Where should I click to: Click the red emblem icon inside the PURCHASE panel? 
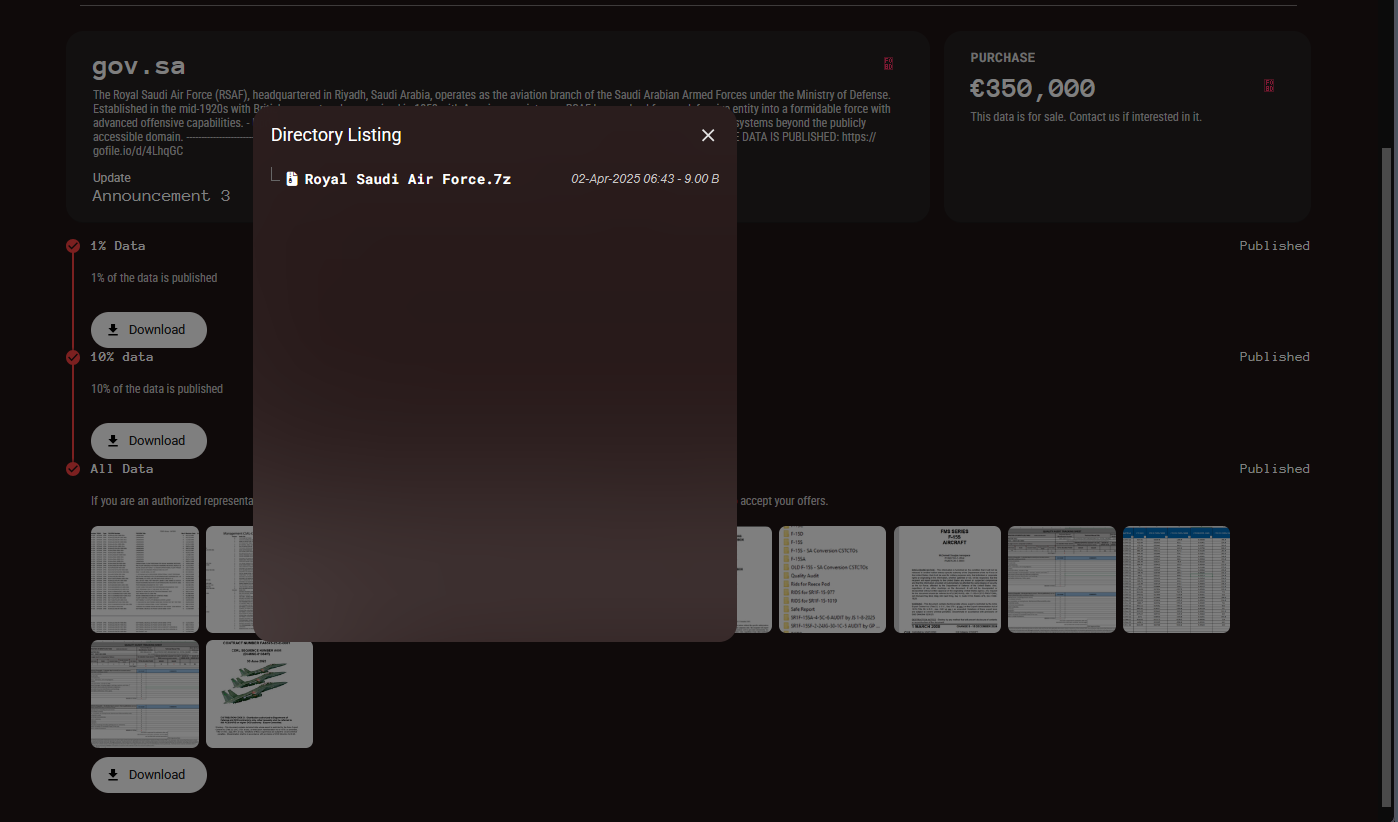point(1268,86)
